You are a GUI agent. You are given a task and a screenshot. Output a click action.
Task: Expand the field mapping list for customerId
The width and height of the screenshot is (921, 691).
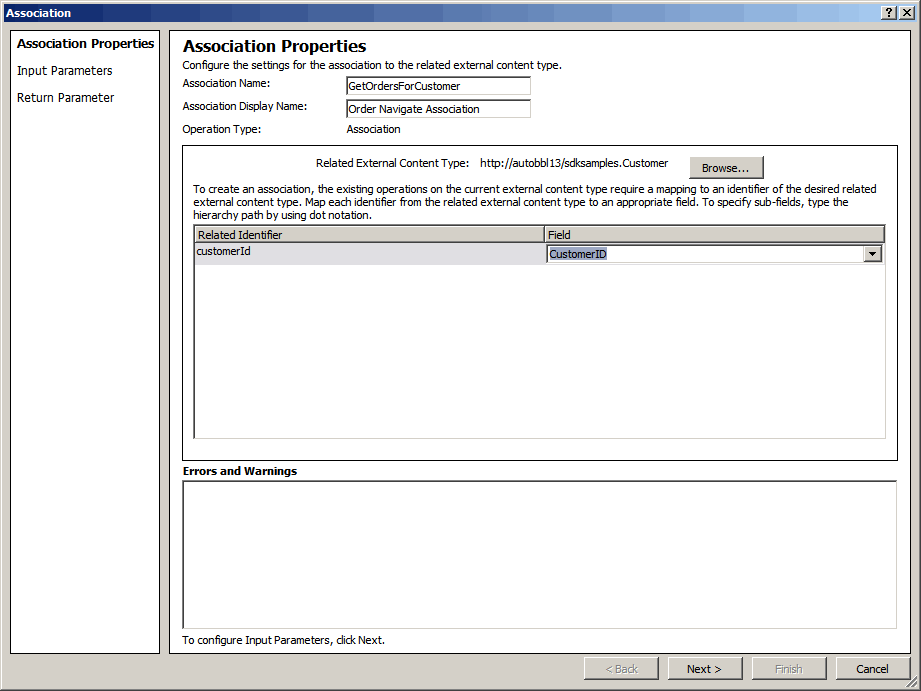872,253
